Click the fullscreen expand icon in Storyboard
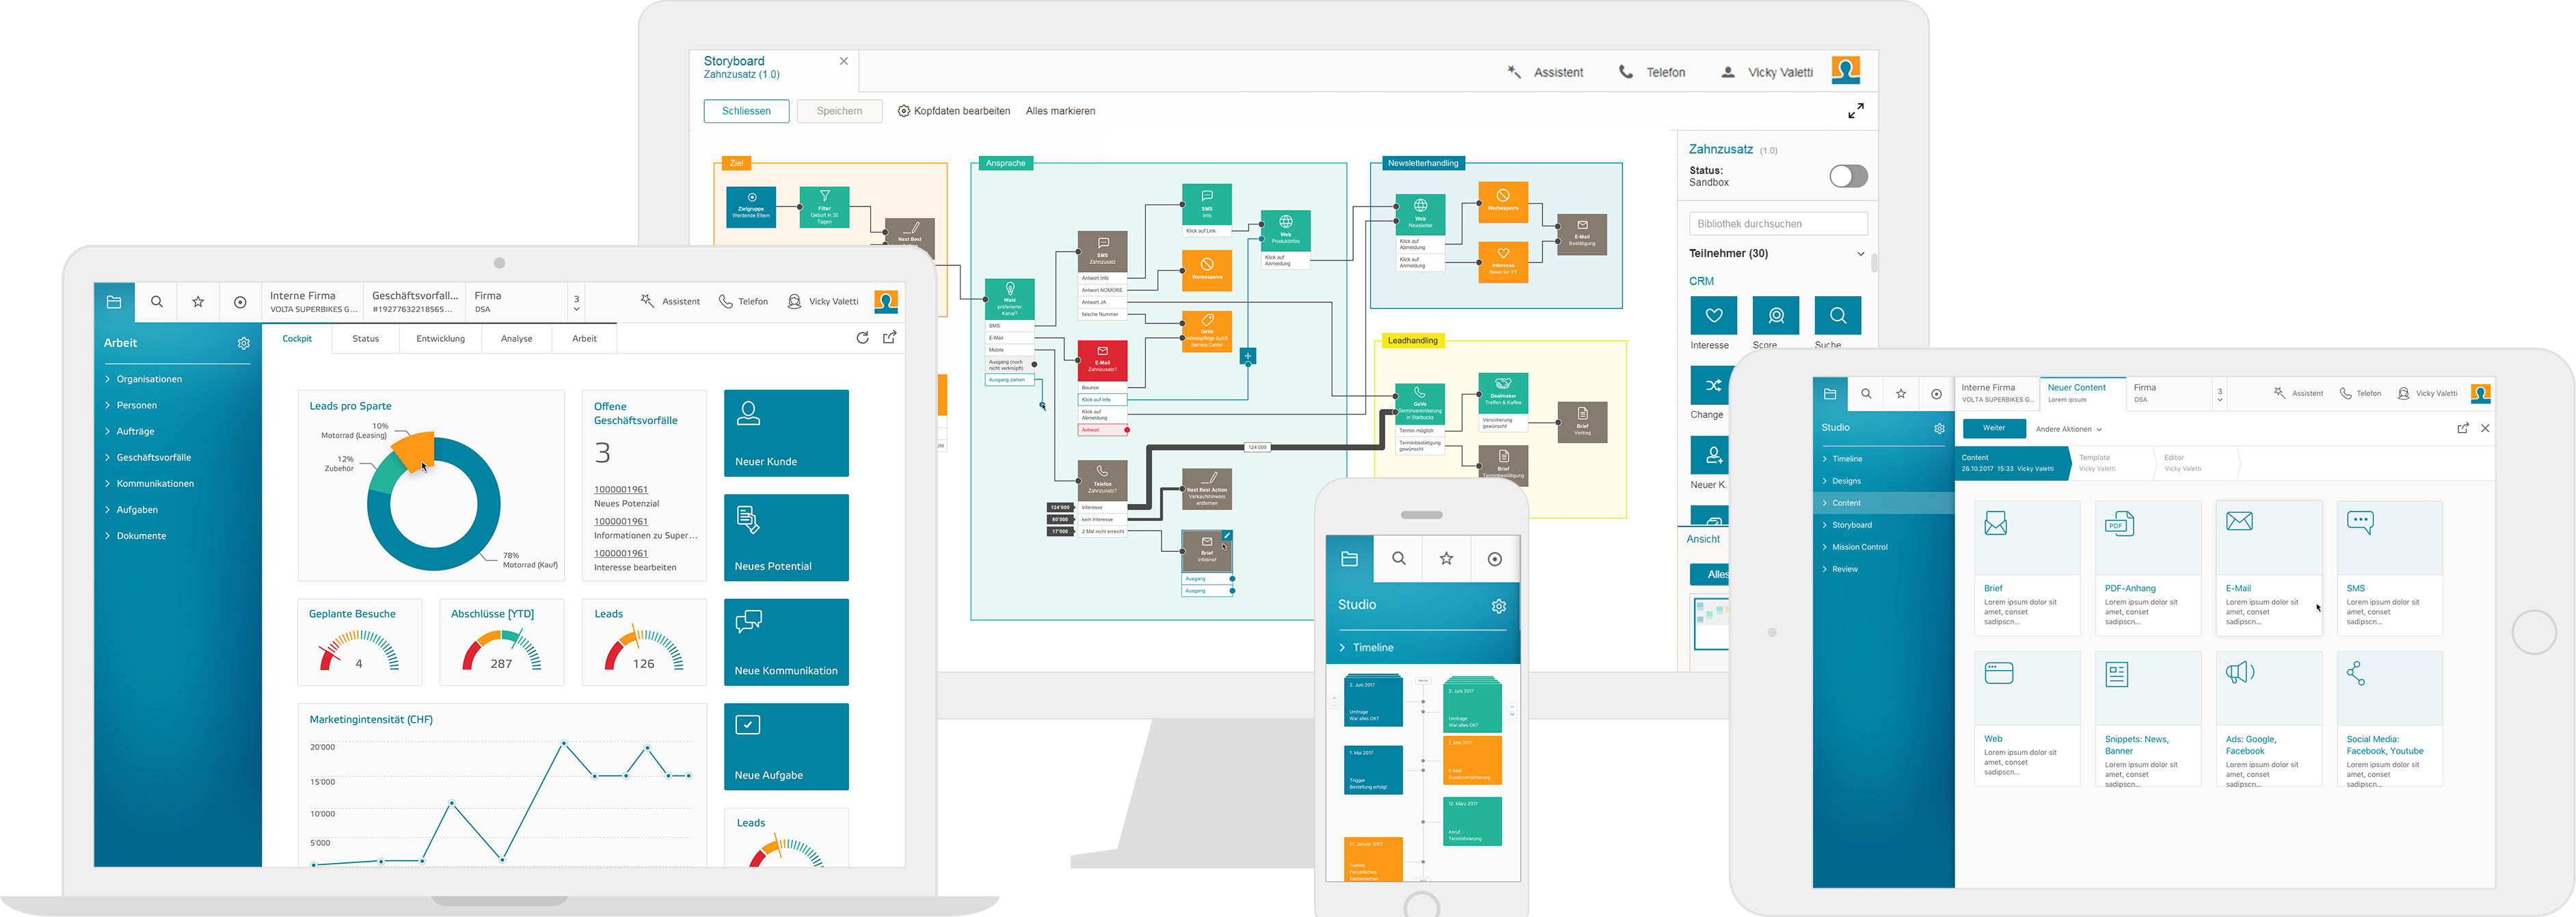 [1855, 111]
